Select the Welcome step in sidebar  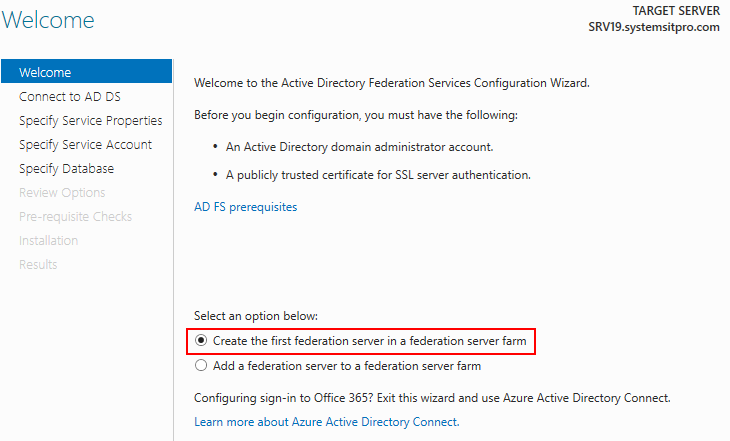click(x=45, y=72)
